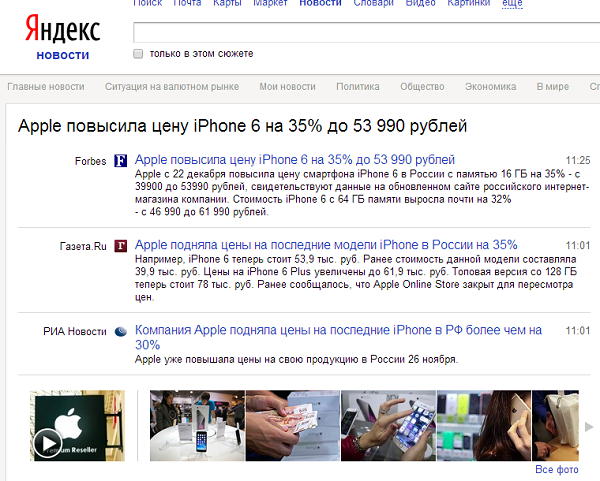Viewport: 600px width, 481px height.
Task: Click the Яндекс logo
Action: coord(64,25)
